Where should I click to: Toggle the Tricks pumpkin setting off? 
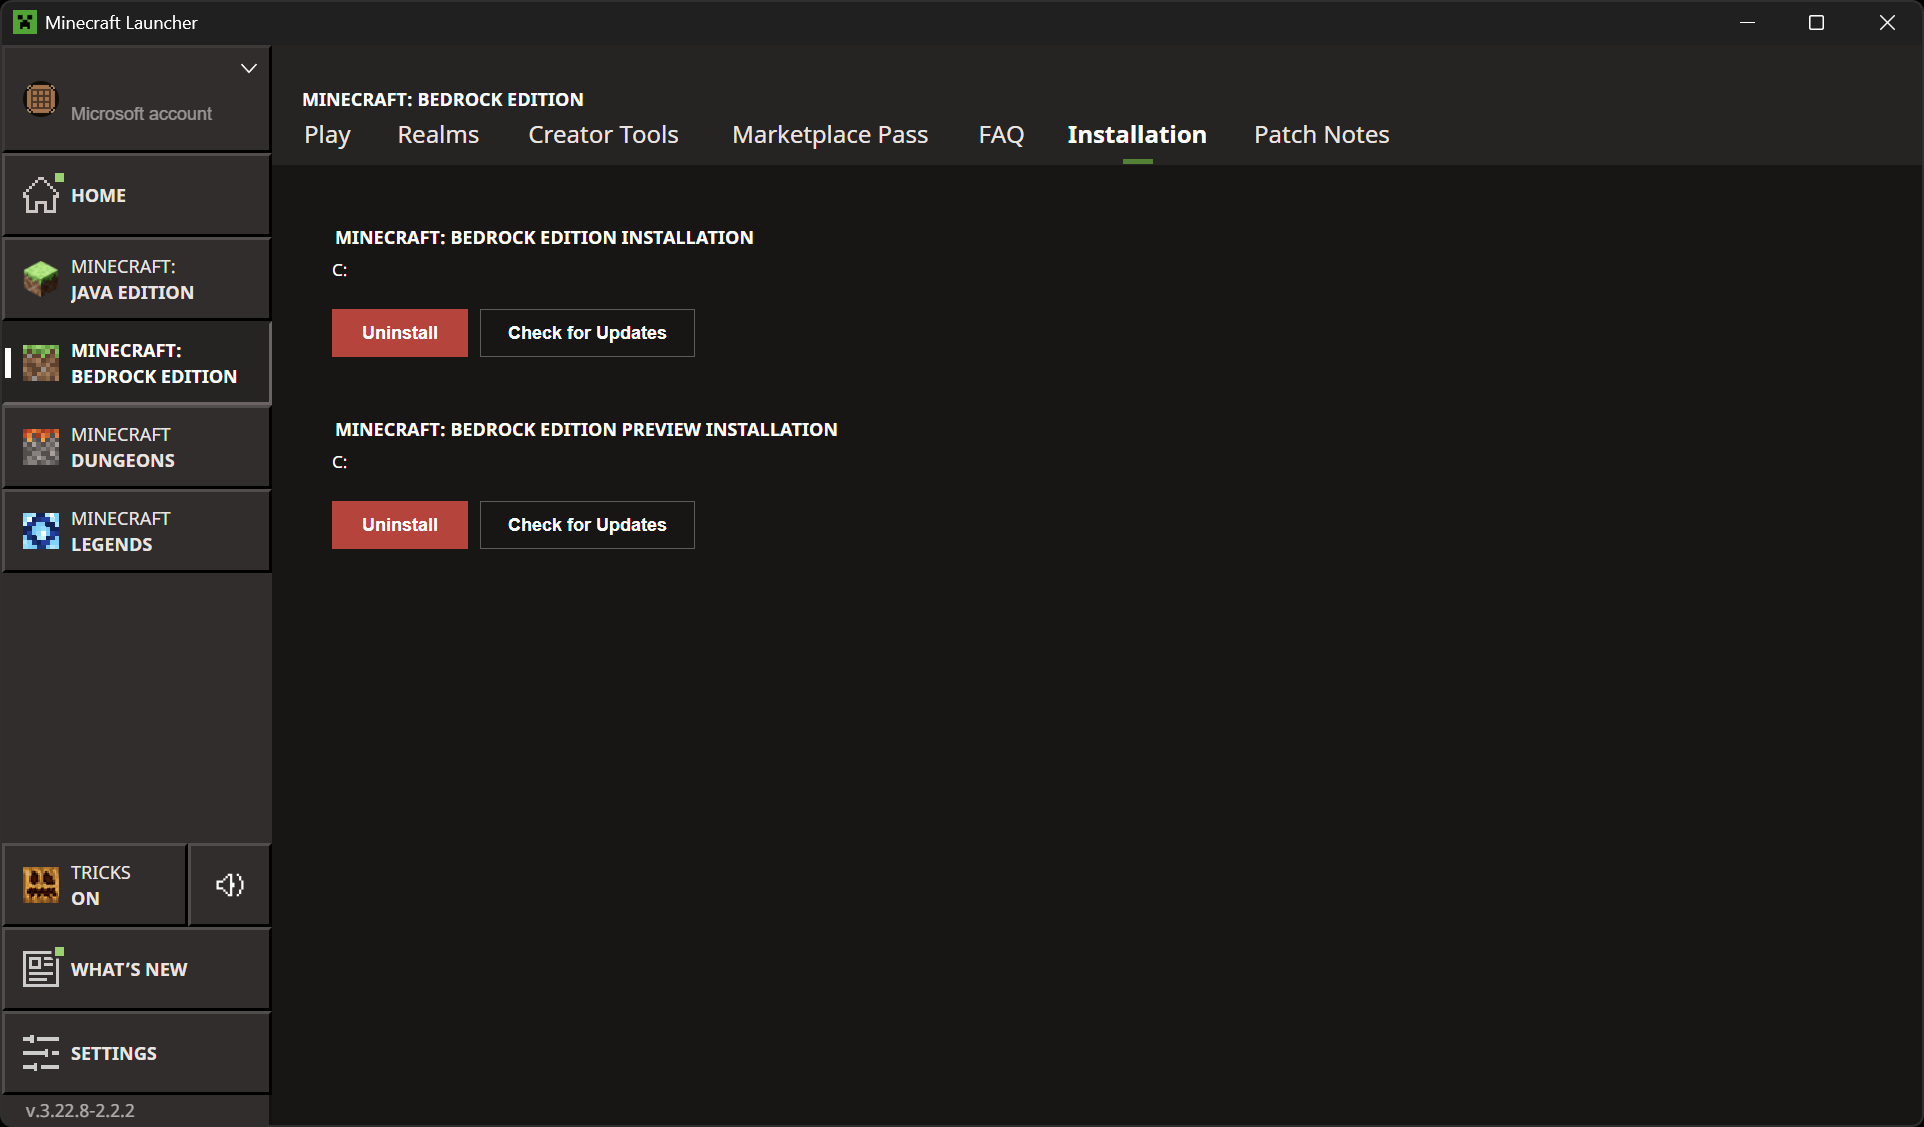pos(40,884)
